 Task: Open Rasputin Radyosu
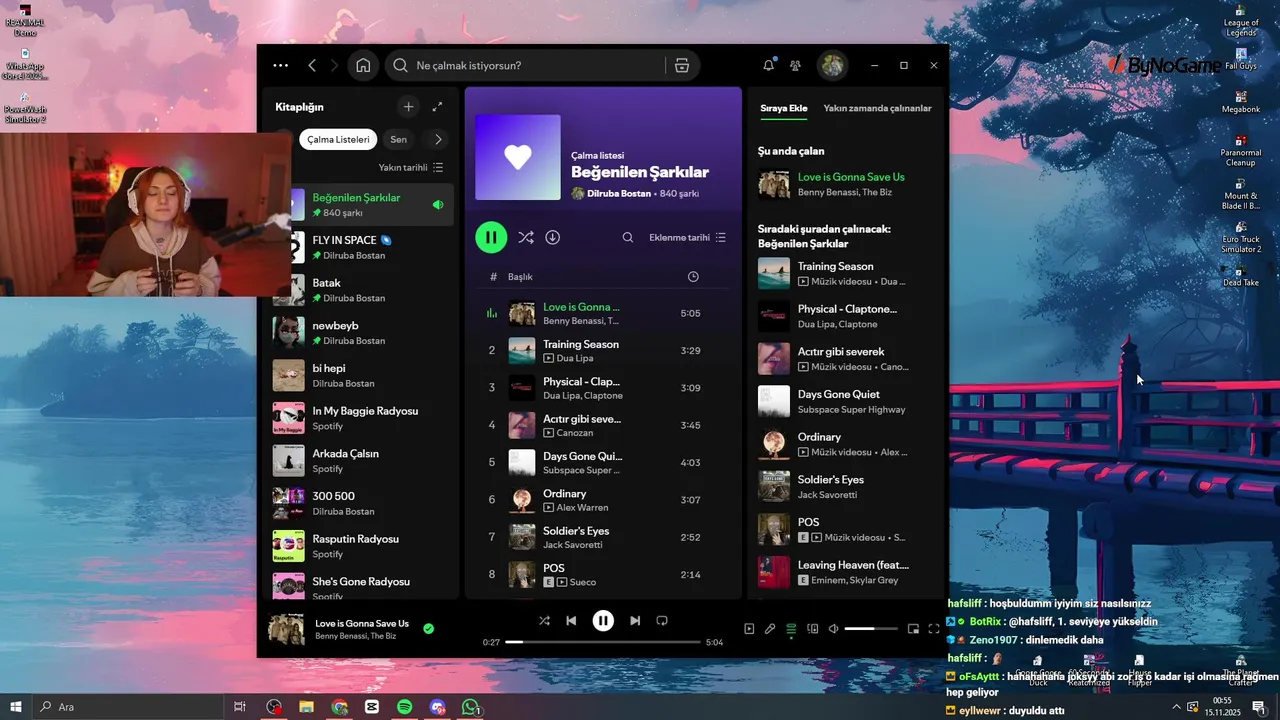(361, 546)
